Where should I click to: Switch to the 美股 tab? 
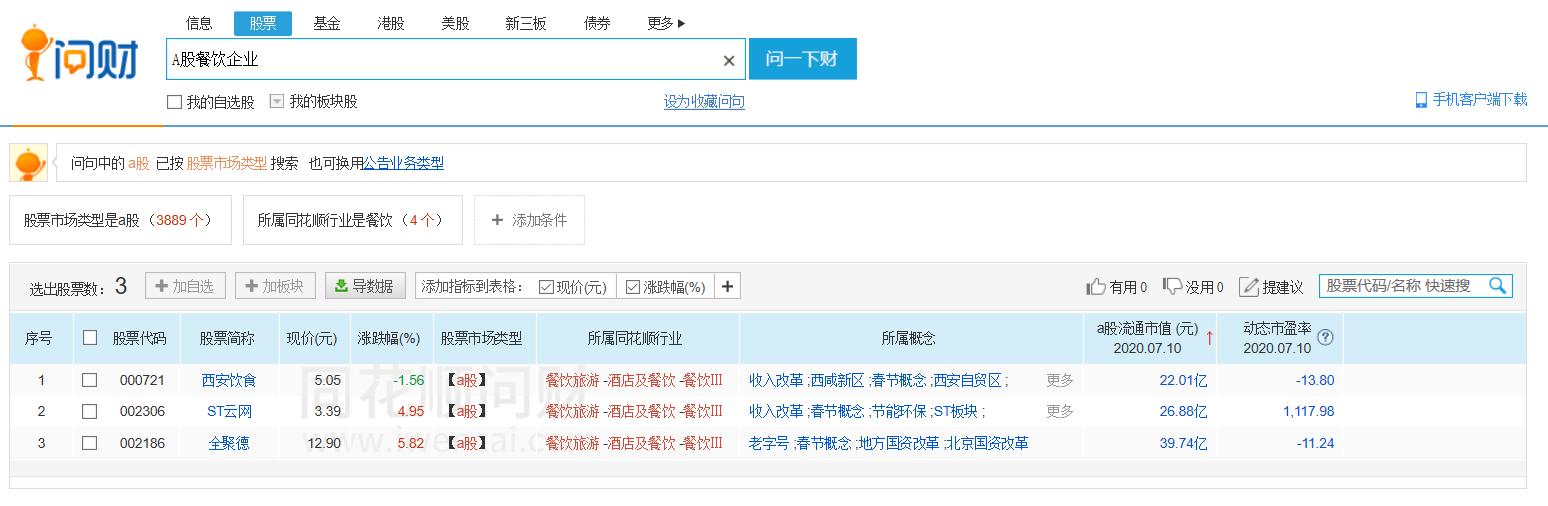click(x=455, y=23)
